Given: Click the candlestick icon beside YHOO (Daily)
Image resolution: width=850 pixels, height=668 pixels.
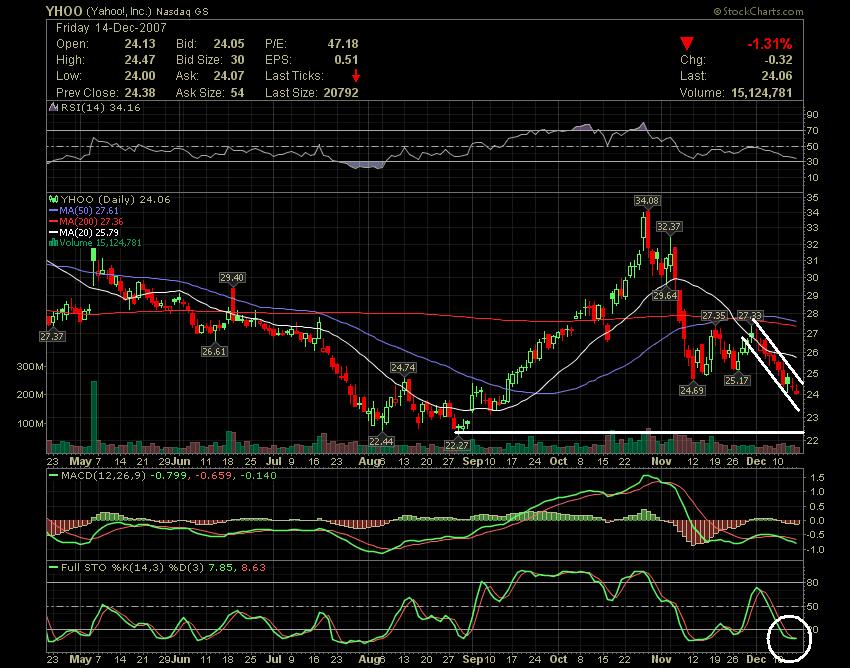Looking at the screenshot, I should pyautogui.click(x=53, y=200).
